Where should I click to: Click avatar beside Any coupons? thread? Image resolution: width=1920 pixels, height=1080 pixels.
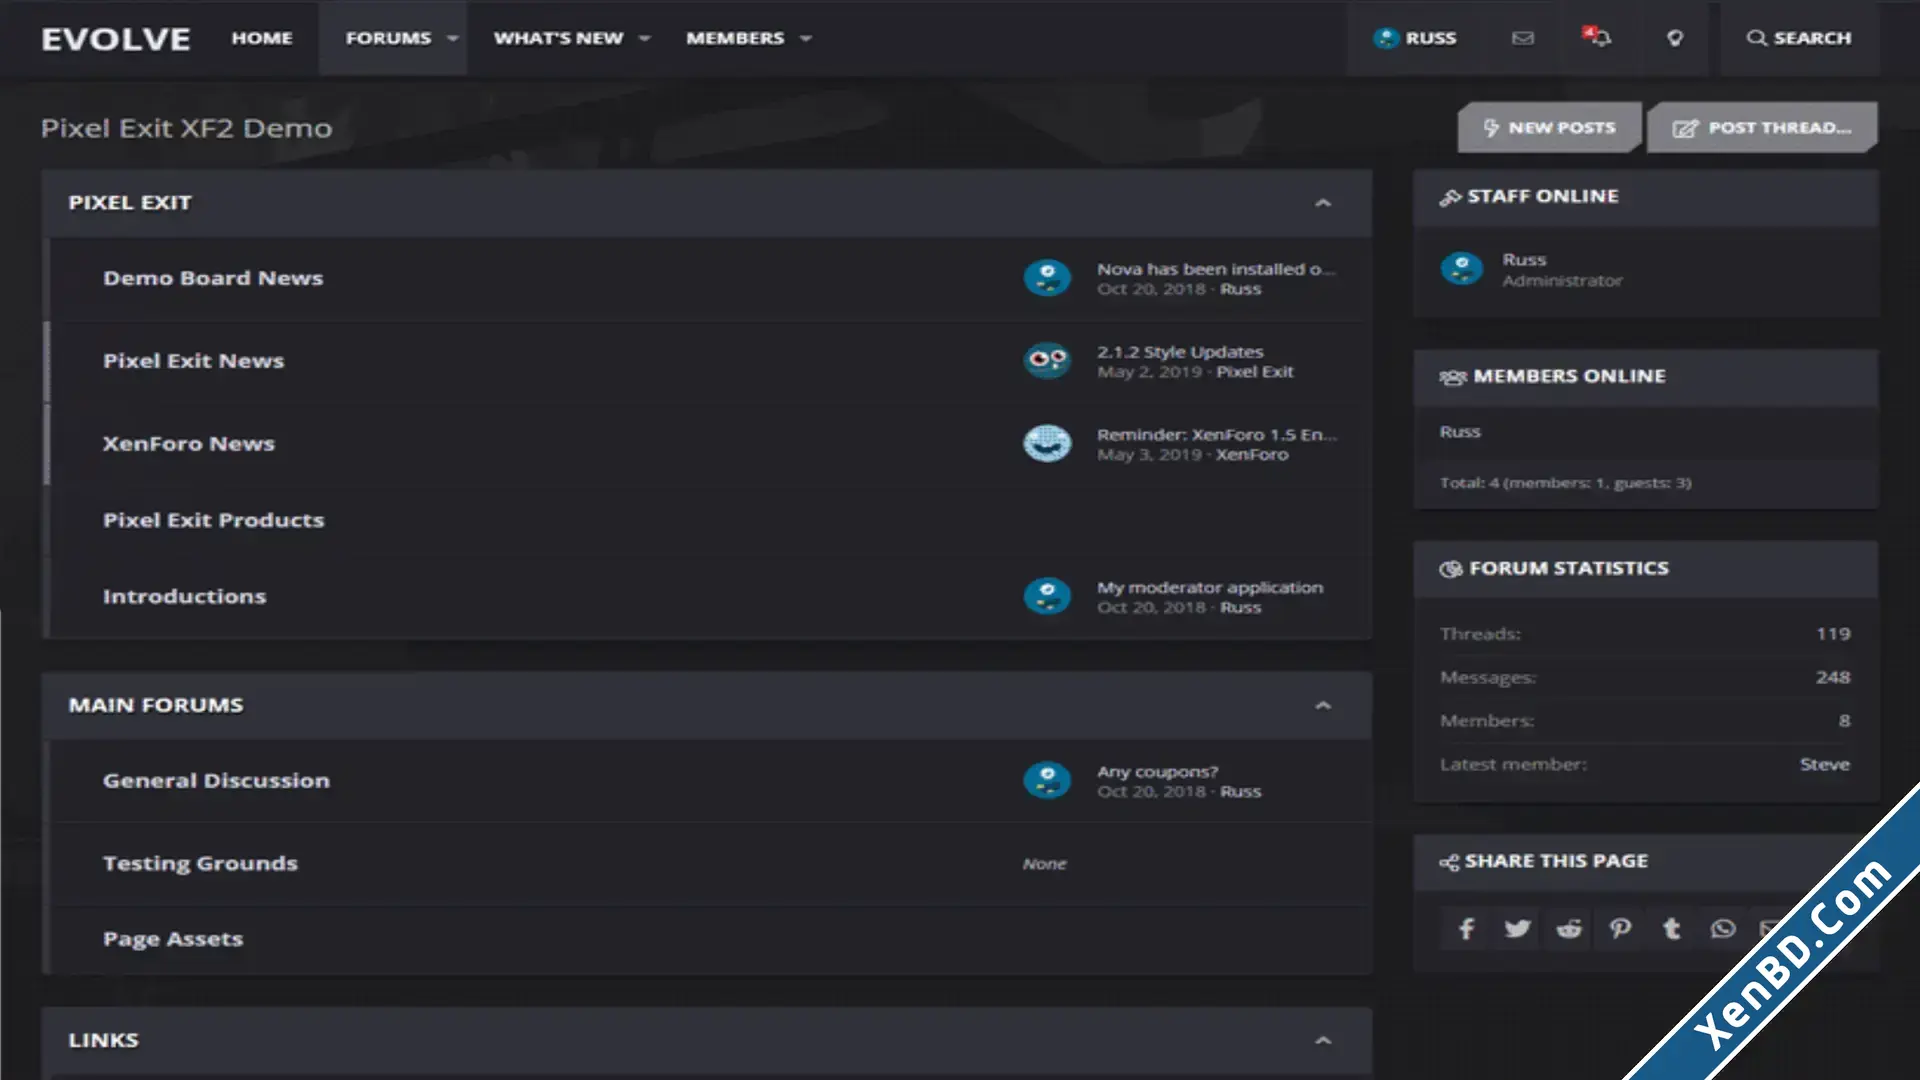[1047, 781]
